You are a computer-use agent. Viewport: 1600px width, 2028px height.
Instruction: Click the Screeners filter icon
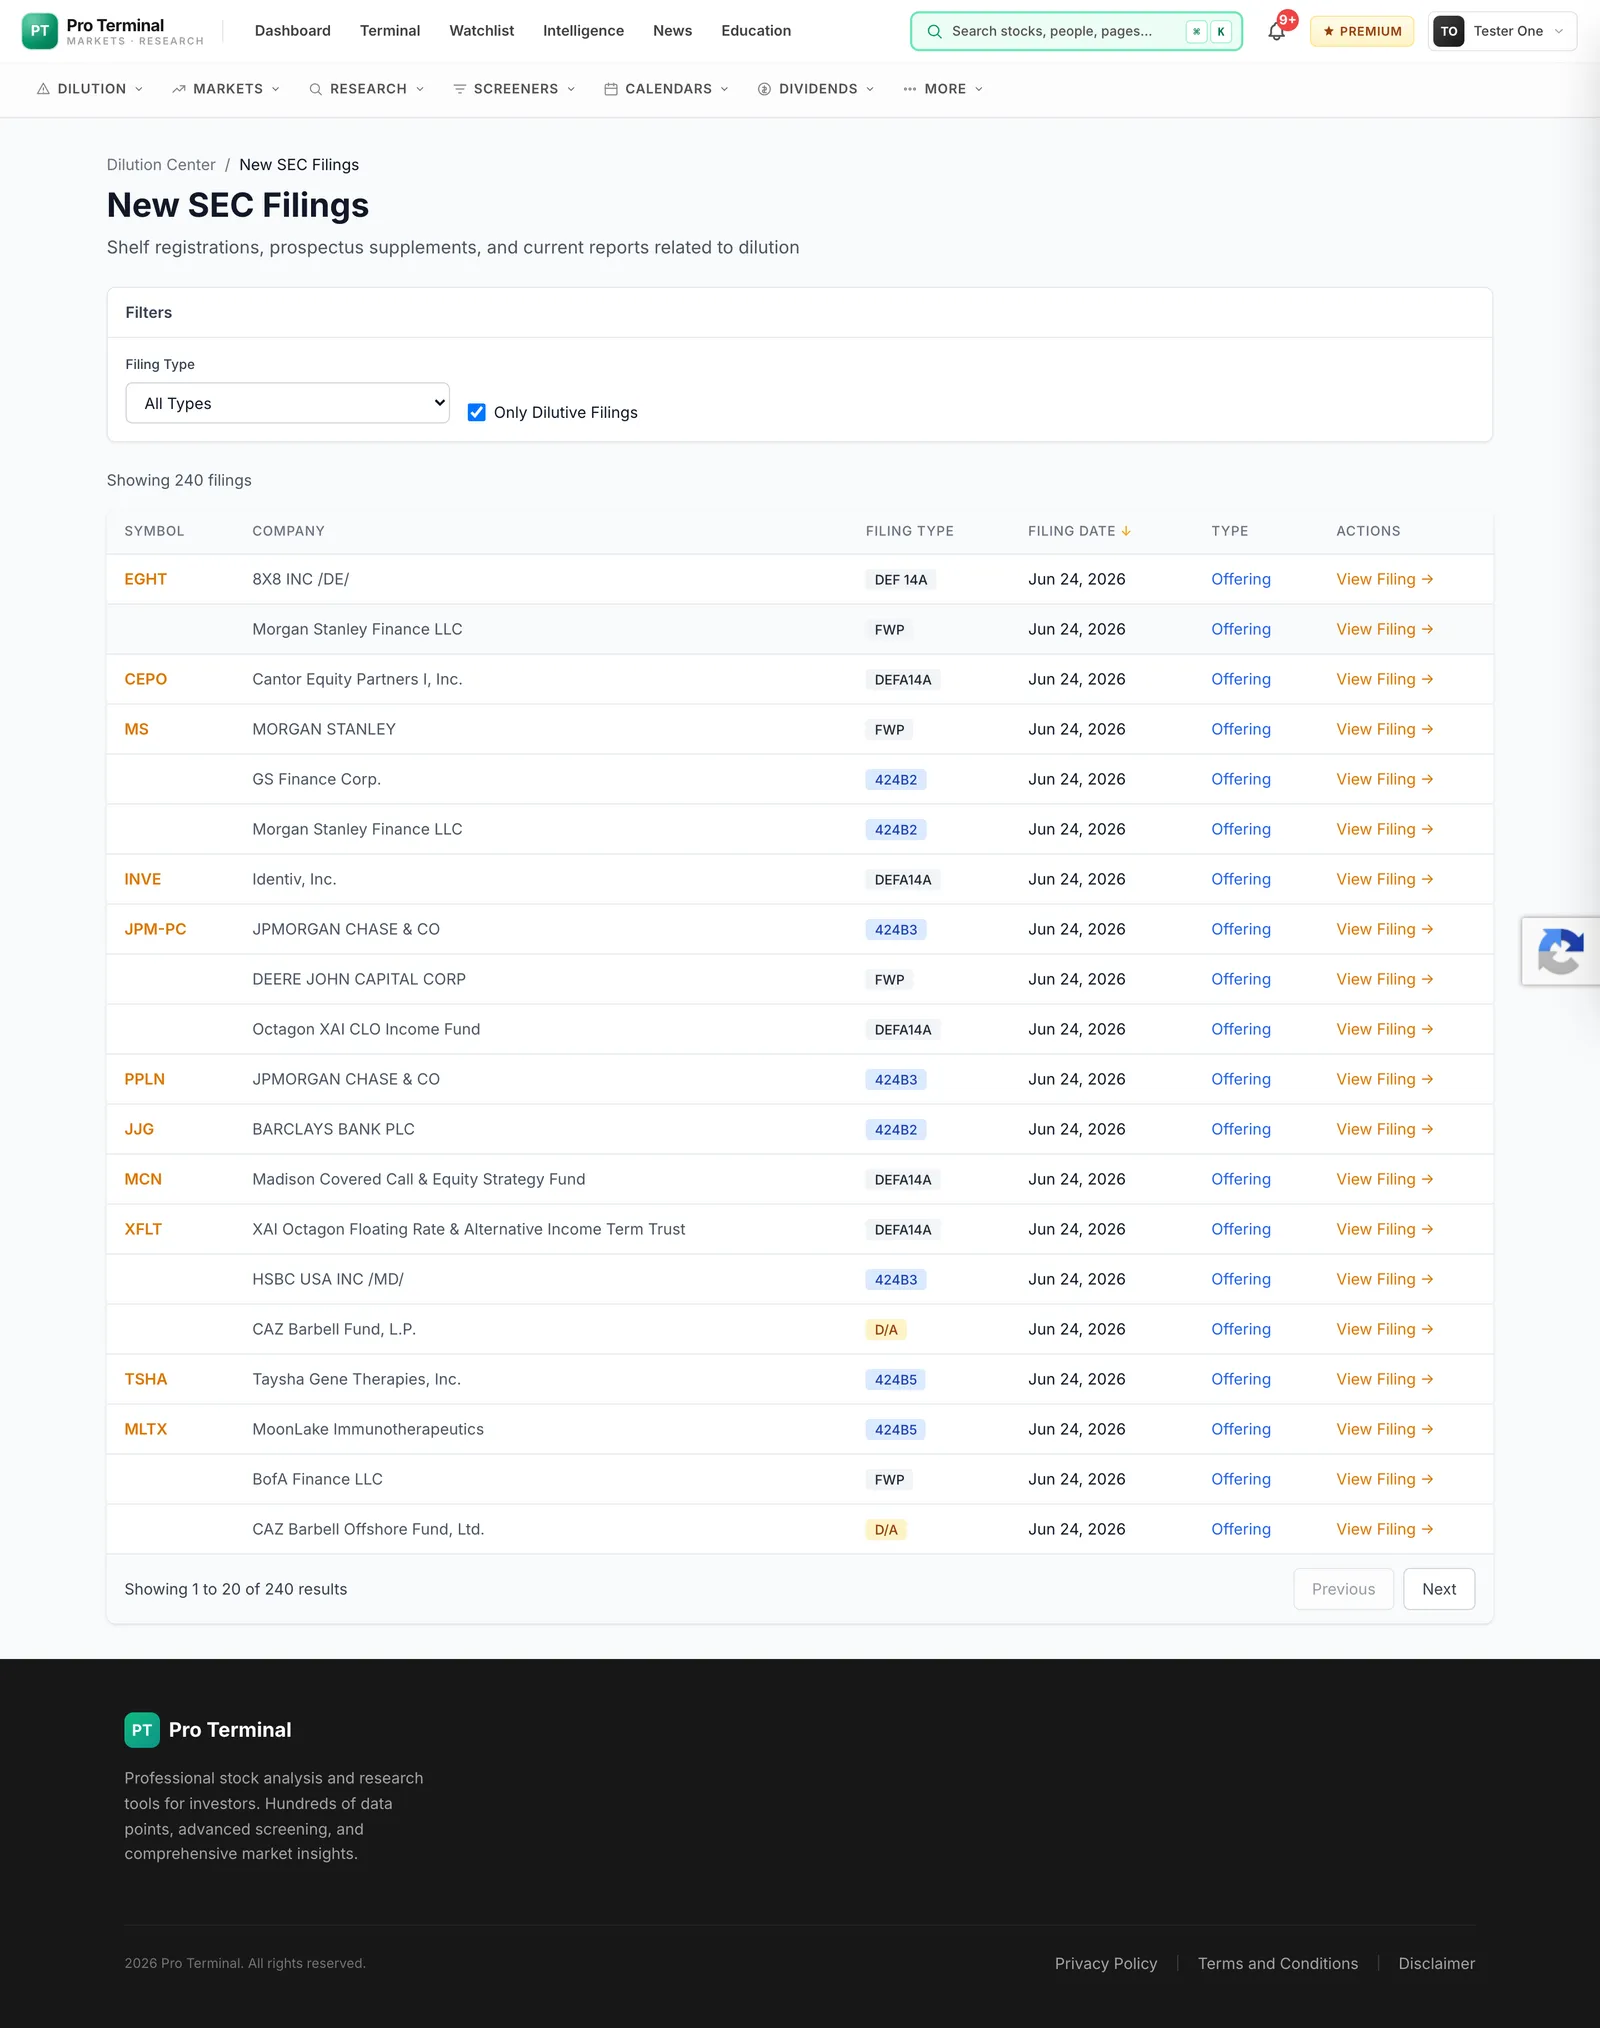pyautogui.click(x=460, y=89)
